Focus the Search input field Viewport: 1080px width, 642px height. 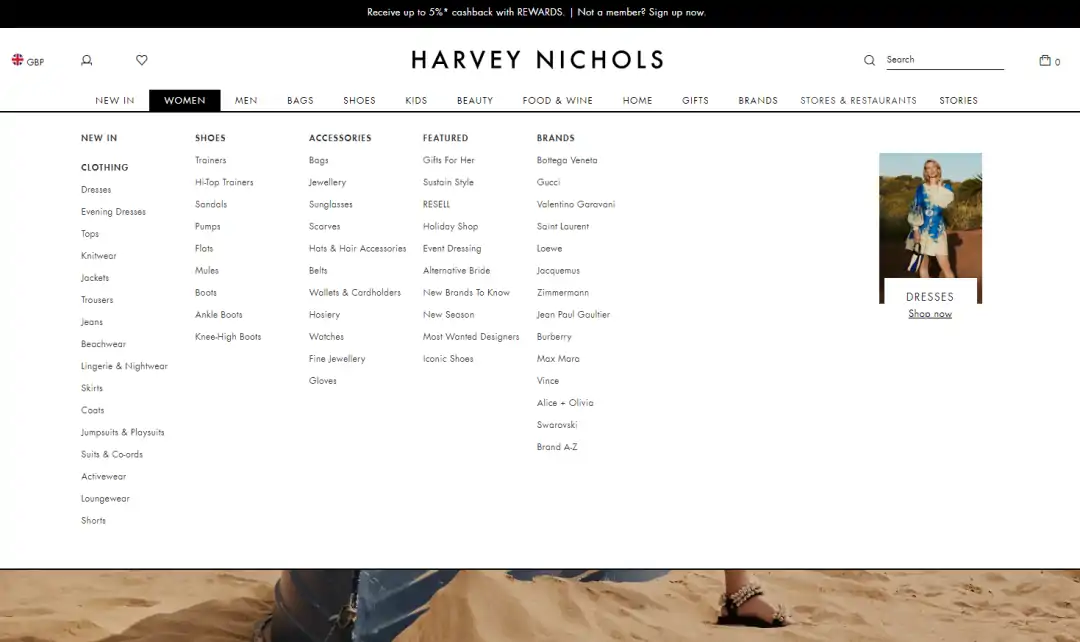click(944, 60)
